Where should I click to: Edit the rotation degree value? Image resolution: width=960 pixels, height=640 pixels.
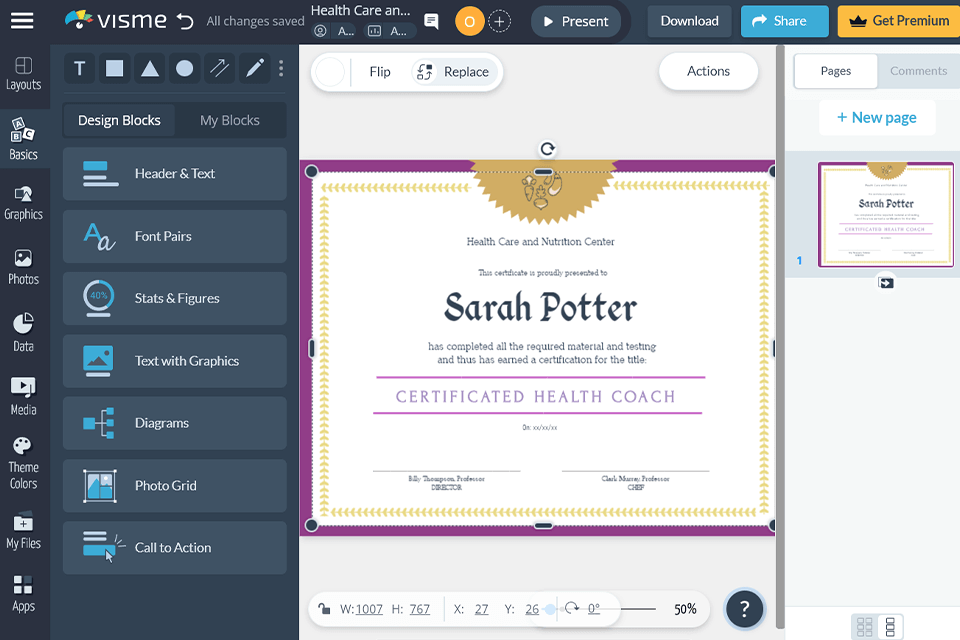click(x=594, y=609)
